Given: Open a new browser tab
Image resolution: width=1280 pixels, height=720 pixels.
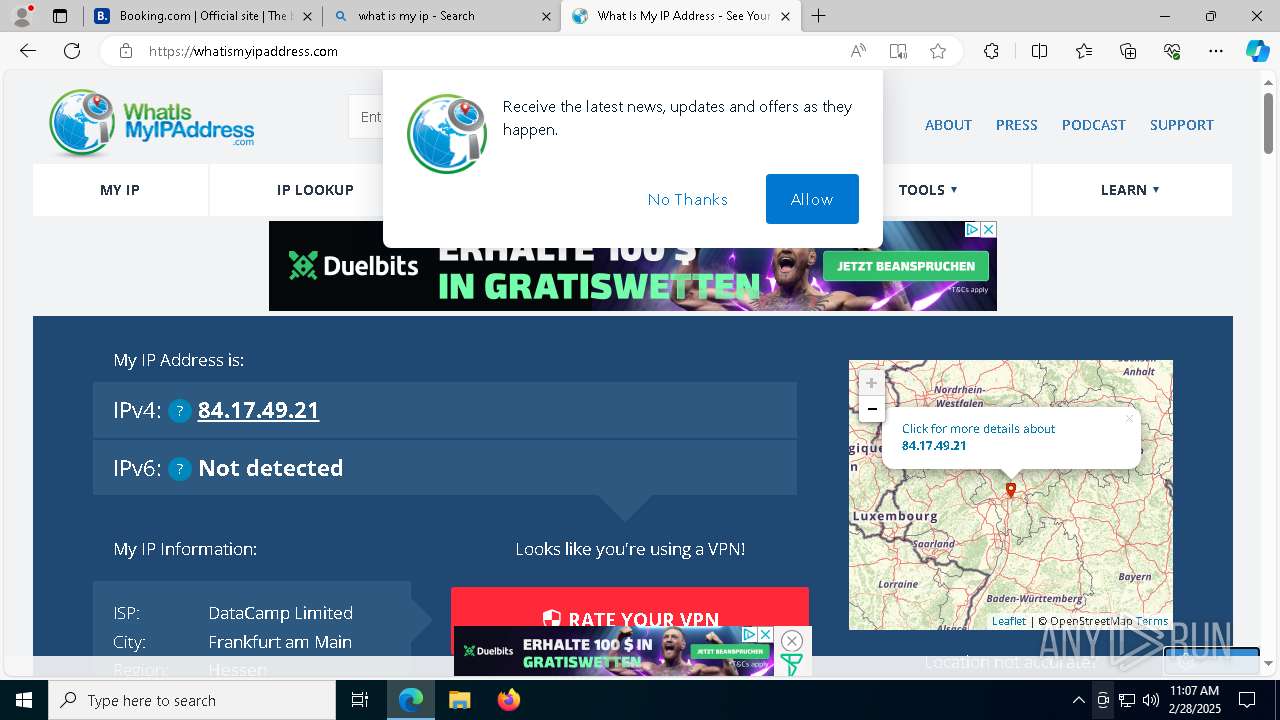Looking at the screenshot, I should pyautogui.click(x=819, y=16).
